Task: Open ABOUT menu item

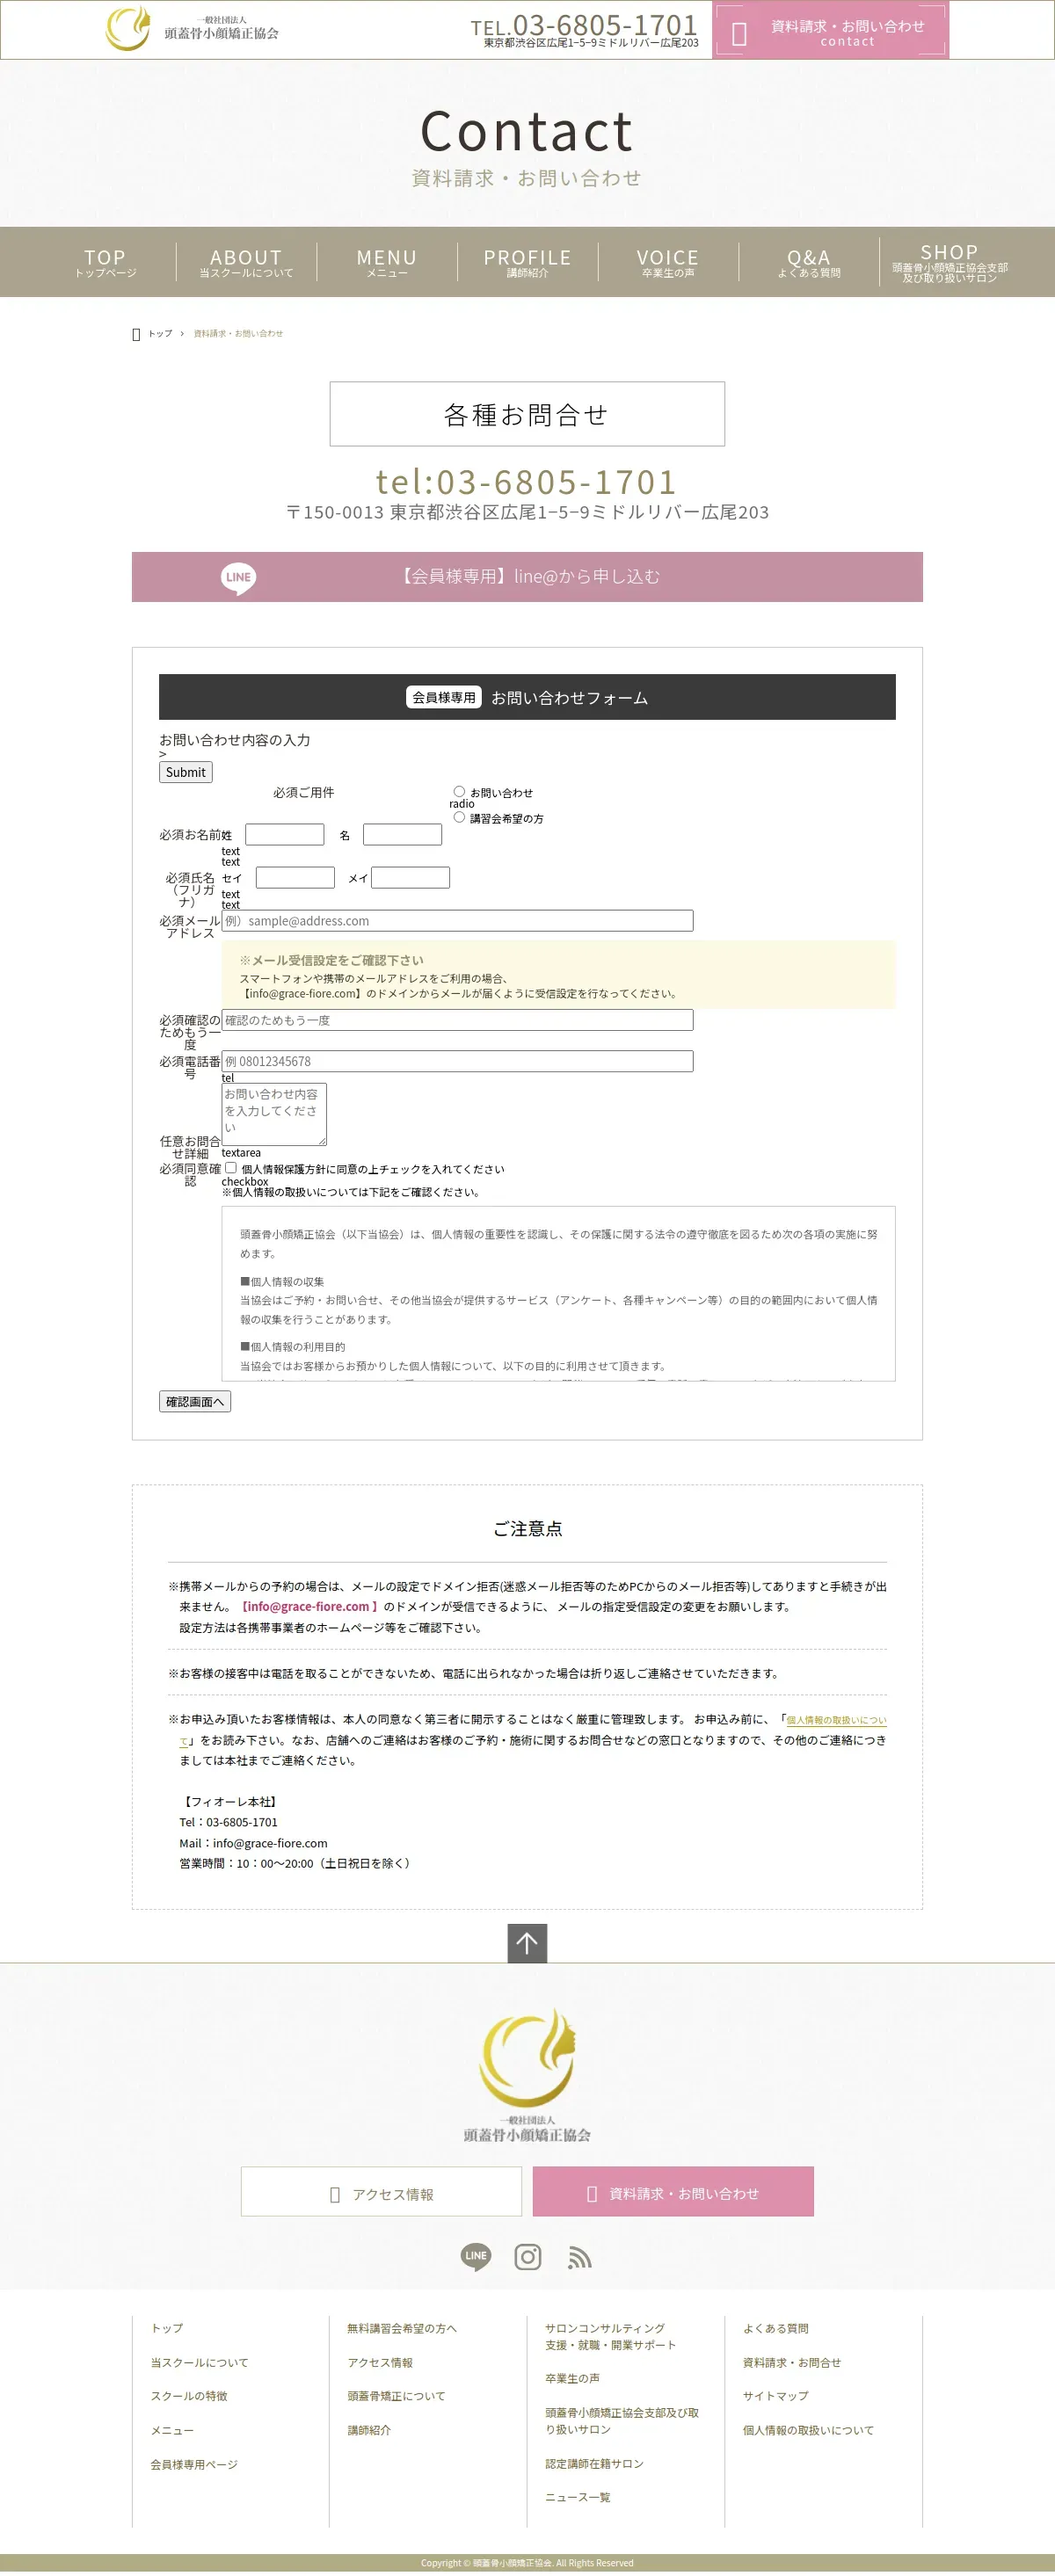Action: [x=246, y=262]
